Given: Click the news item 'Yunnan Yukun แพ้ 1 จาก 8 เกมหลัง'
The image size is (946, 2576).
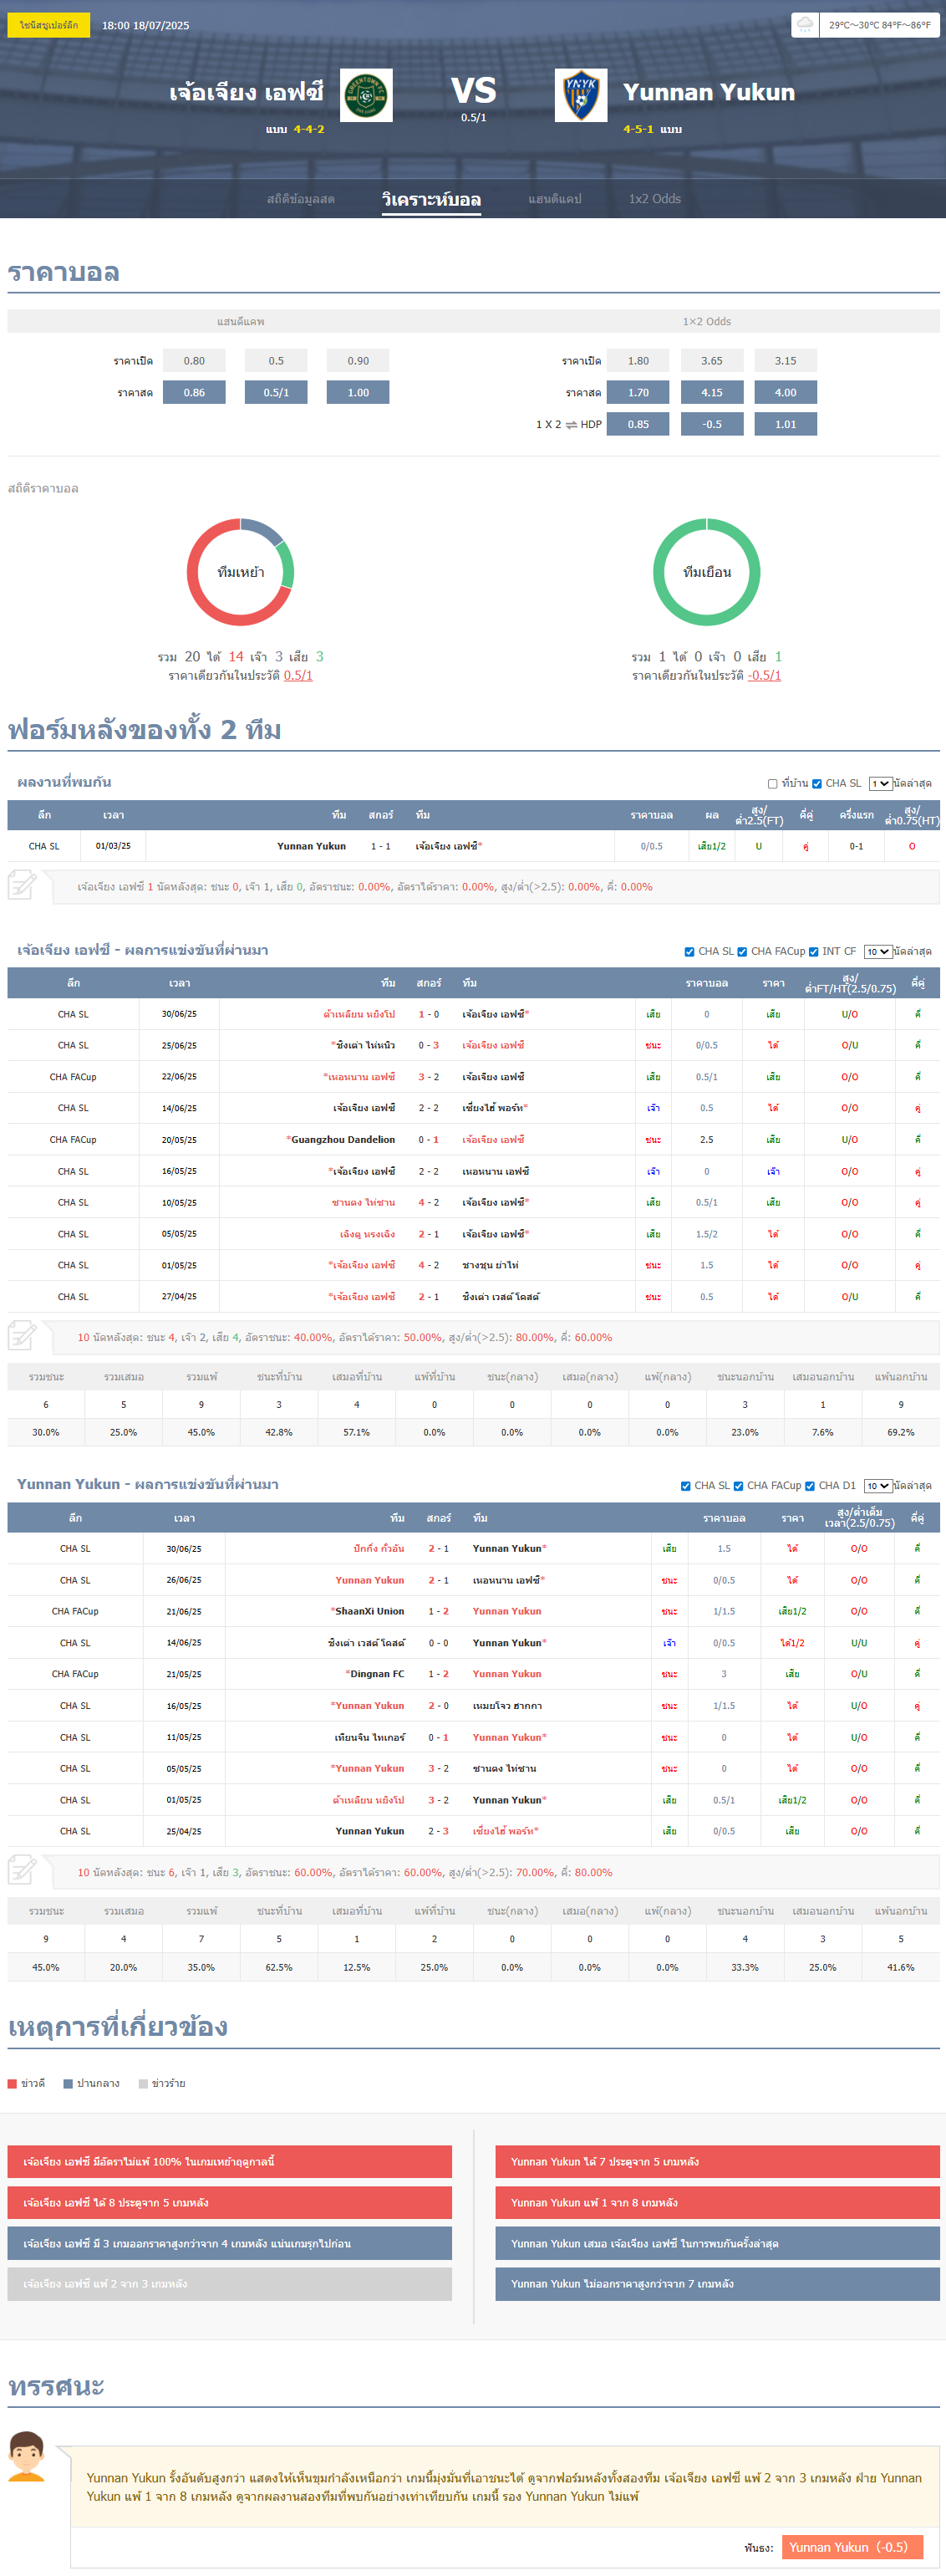Looking at the screenshot, I should tap(718, 2202).
